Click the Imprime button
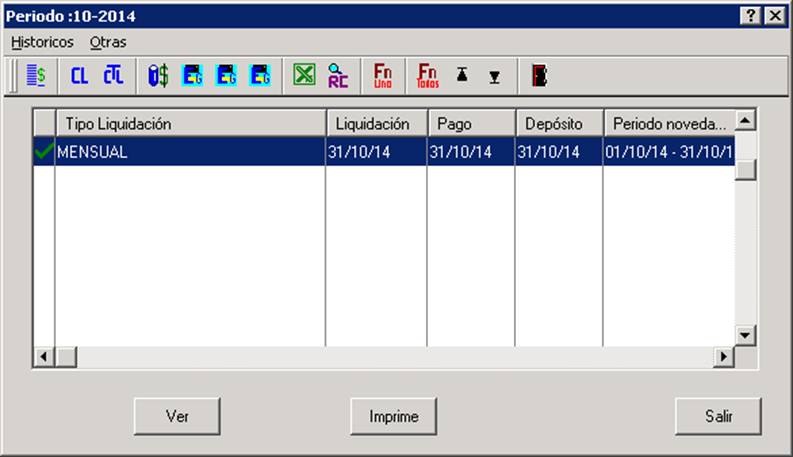This screenshot has width=793, height=457. (x=393, y=416)
